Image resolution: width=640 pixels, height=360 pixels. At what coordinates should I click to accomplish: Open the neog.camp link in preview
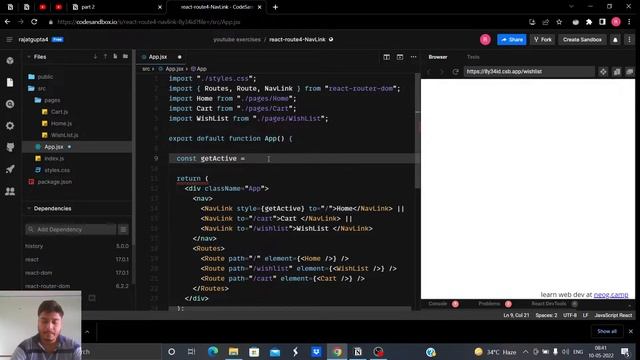[611, 295]
